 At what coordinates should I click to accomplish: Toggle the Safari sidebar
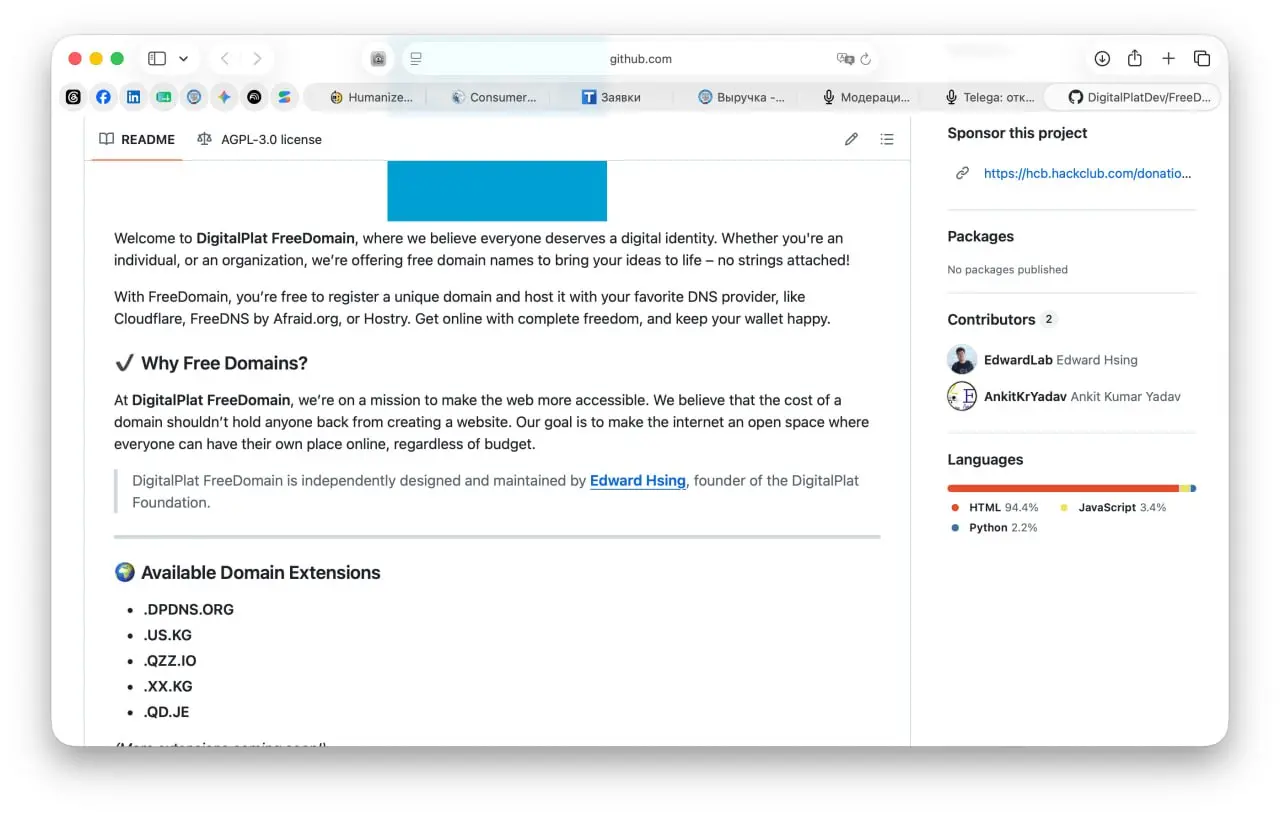pyautogui.click(x=157, y=59)
